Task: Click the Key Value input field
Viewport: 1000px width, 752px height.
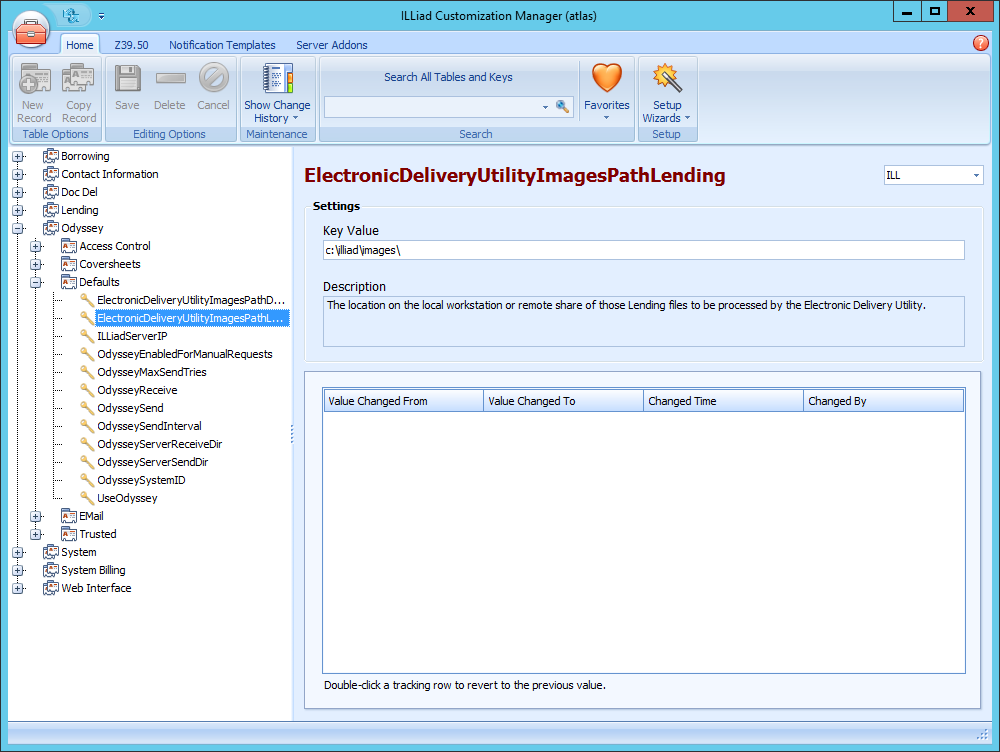Action: pyautogui.click(x=640, y=249)
